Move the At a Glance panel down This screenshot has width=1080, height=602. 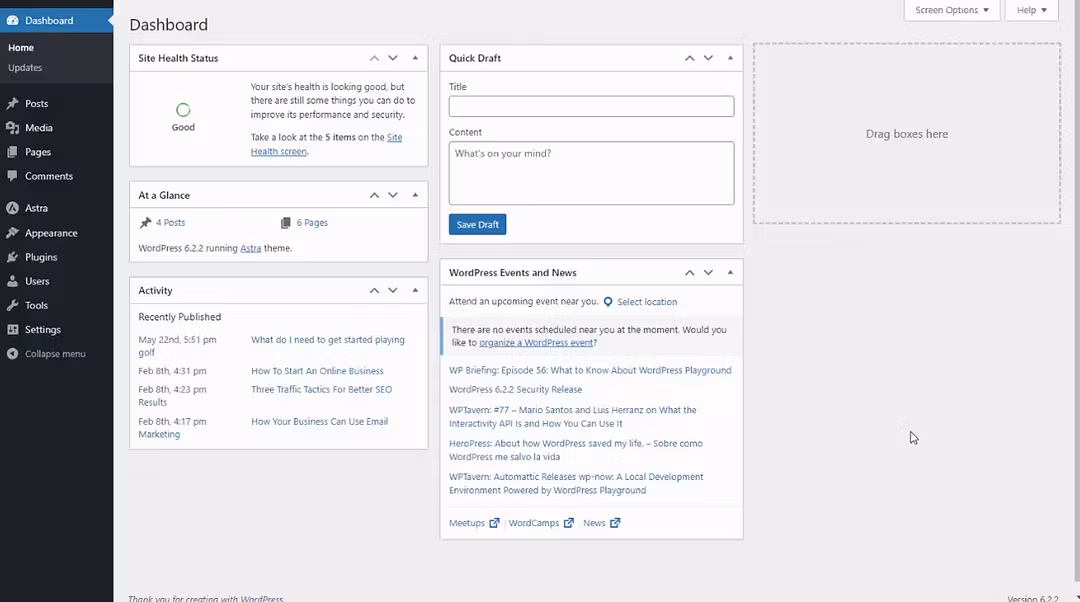coord(393,196)
